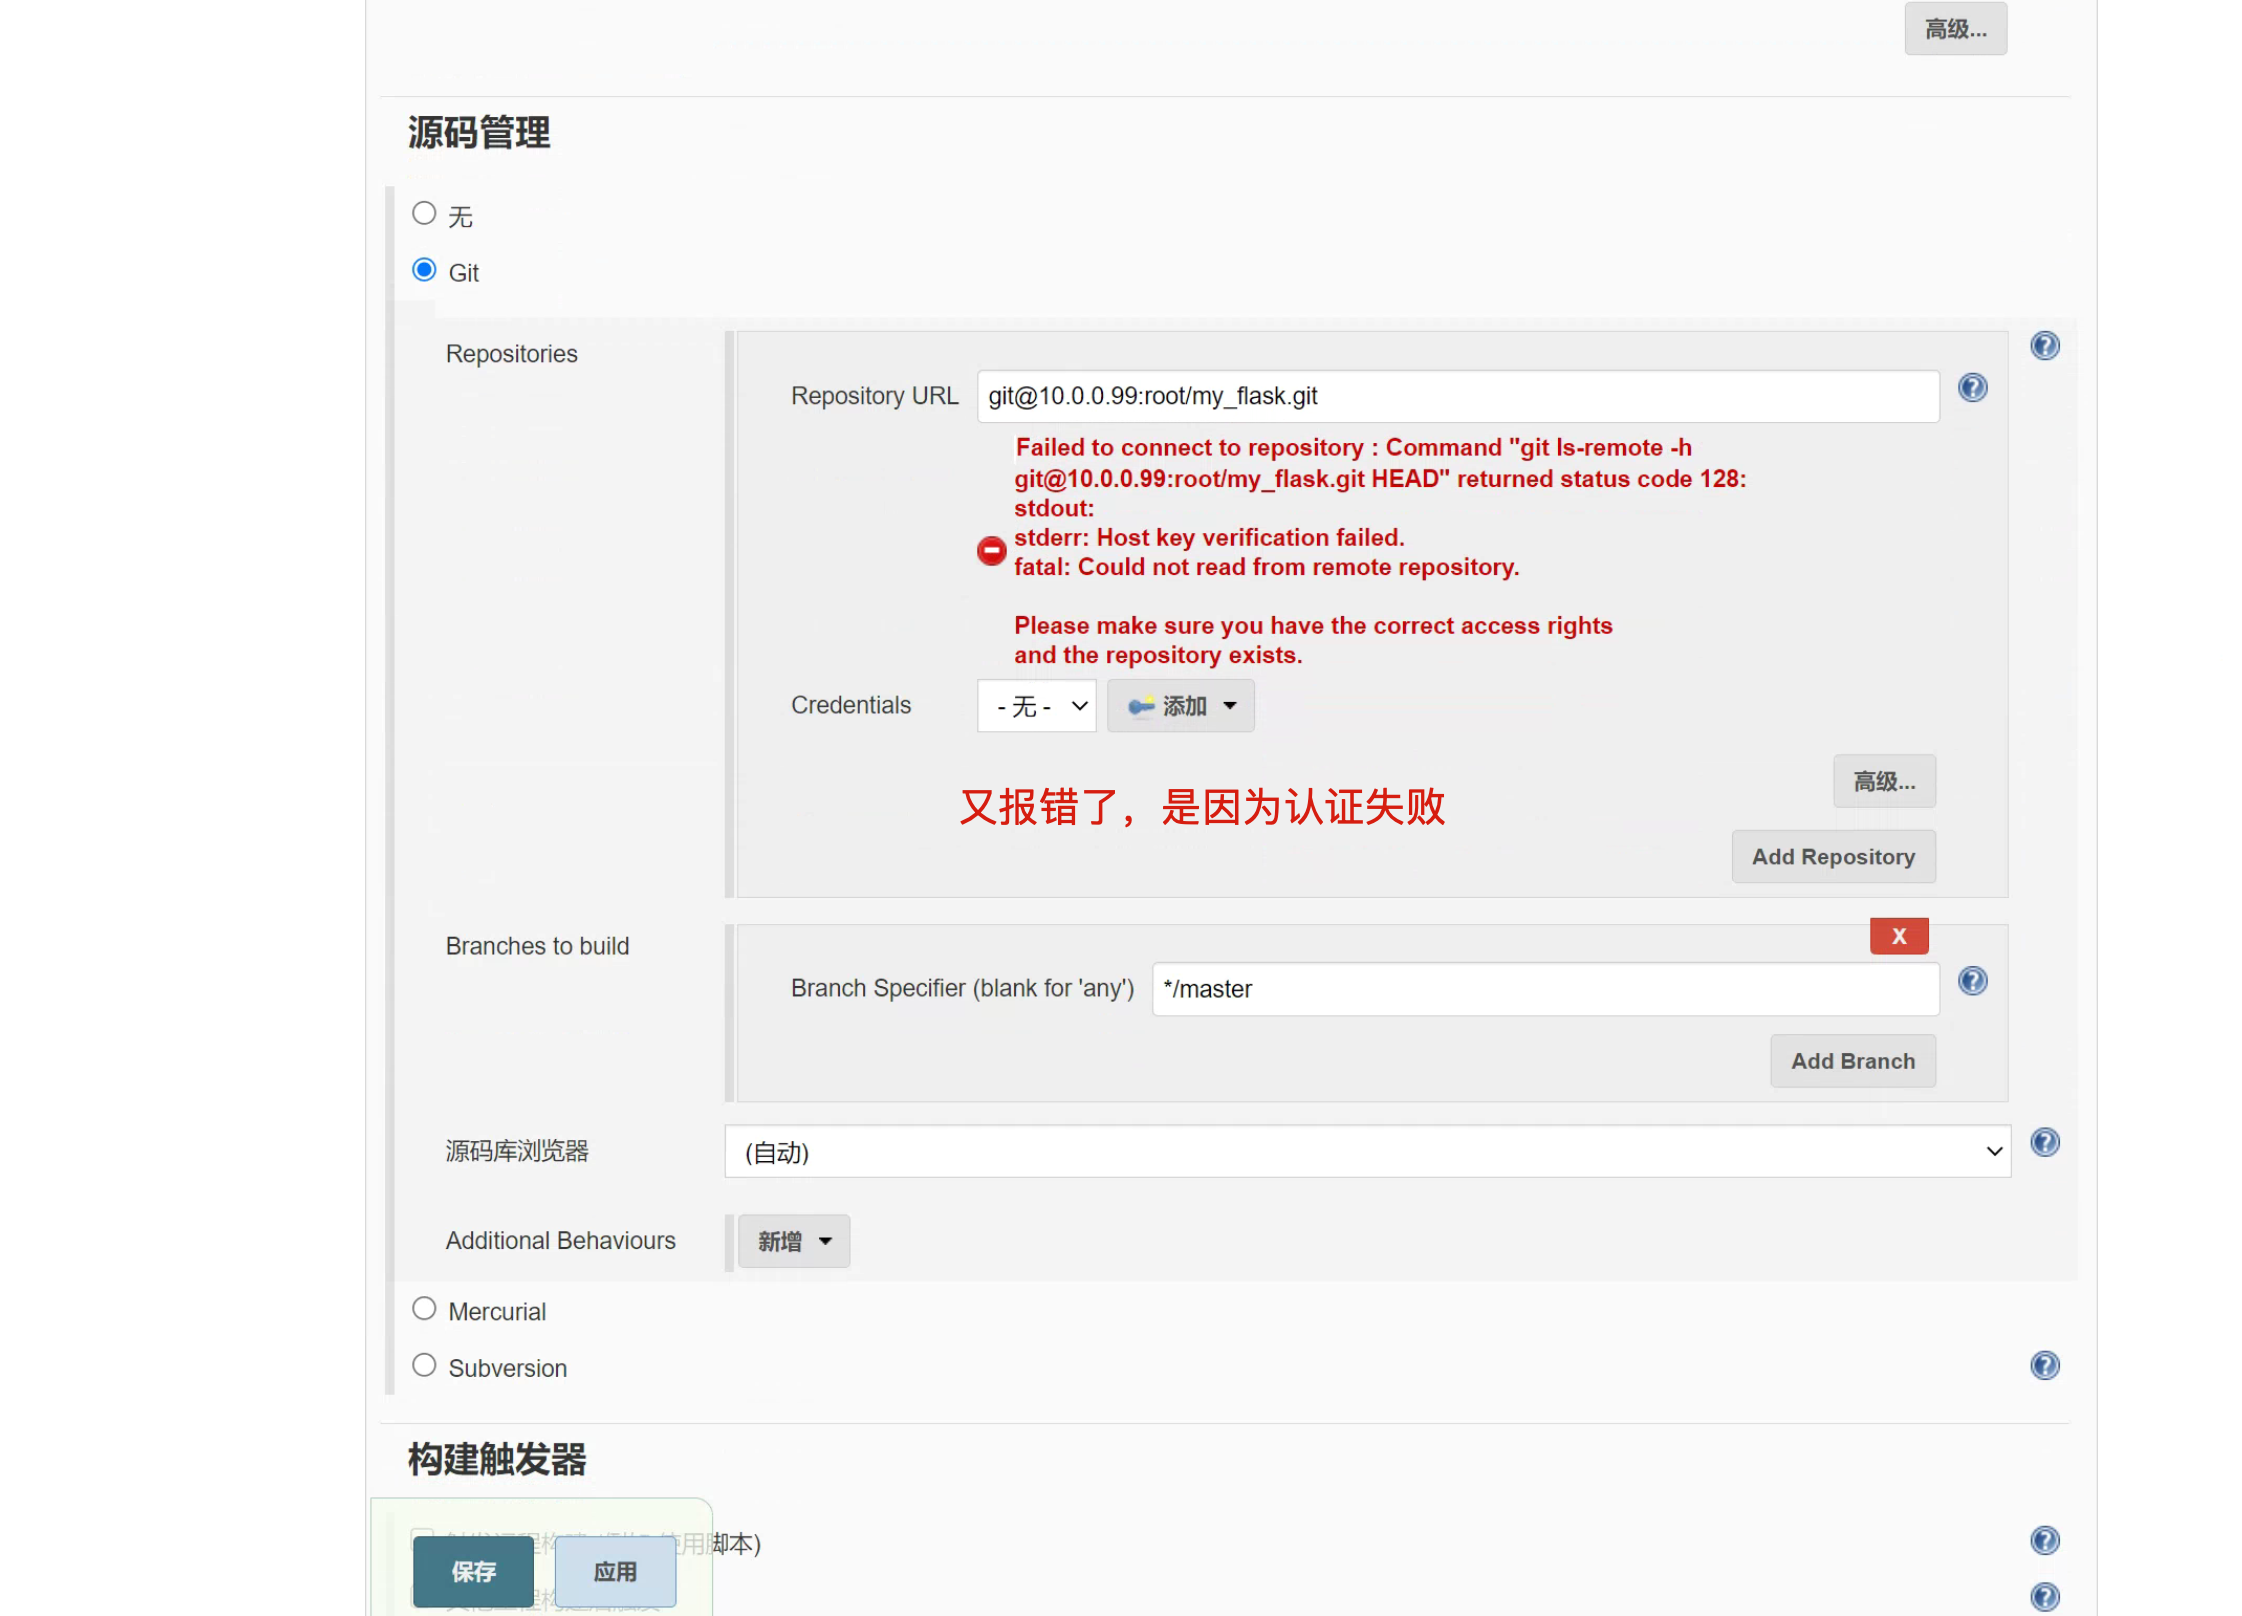Expand the 添加 credentials dropdown button
This screenshot has height=1616, width=2242.
tap(1180, 706)
